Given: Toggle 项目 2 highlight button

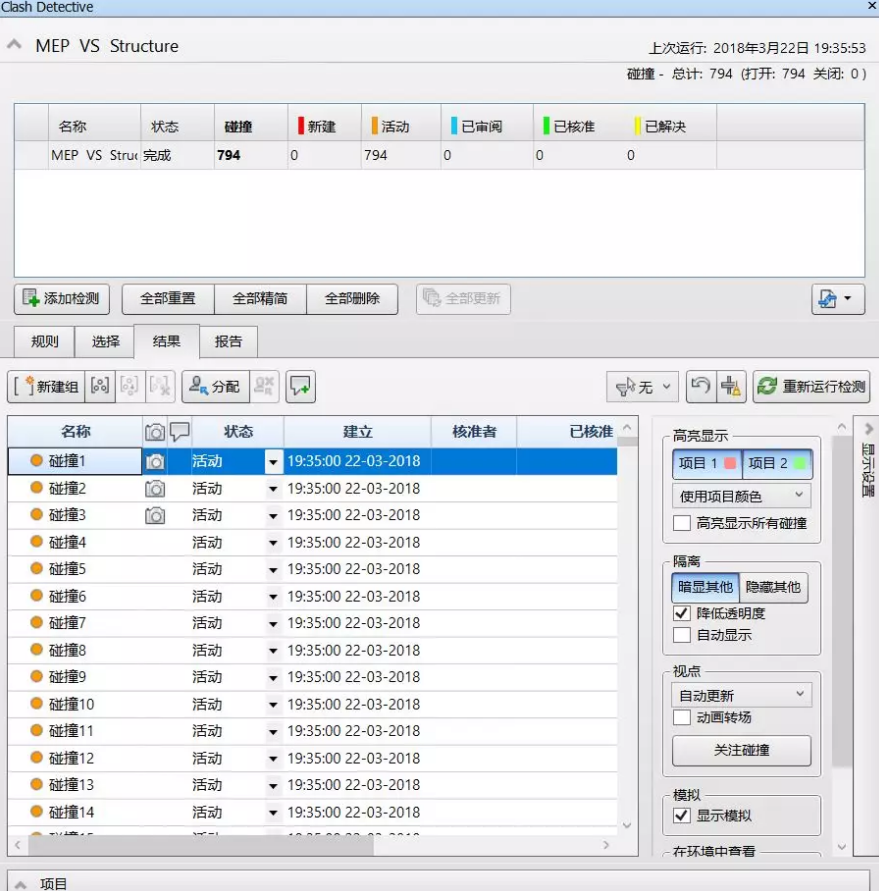Looking at the screenshot, I should click(777, 463).
